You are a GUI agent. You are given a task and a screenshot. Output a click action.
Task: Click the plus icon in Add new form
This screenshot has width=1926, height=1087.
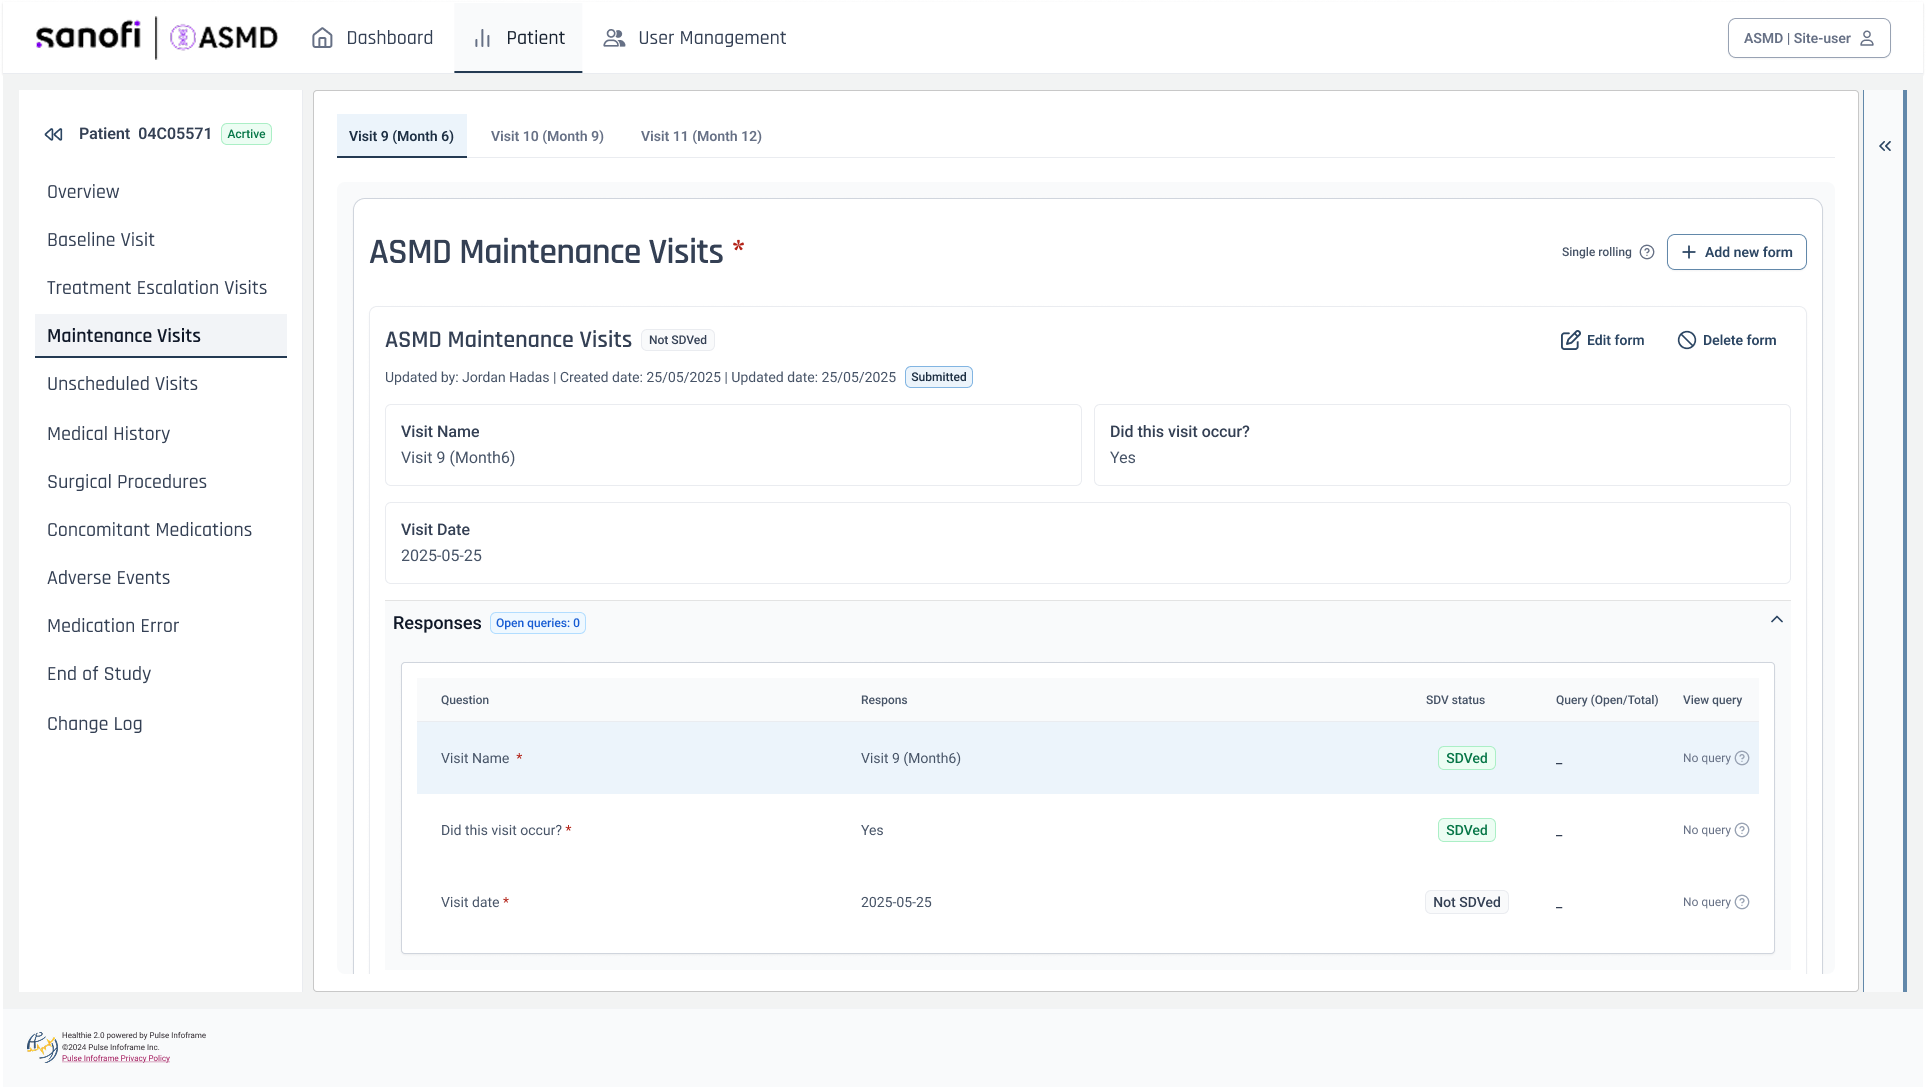pyautogui.click(x=1689, y=252)
